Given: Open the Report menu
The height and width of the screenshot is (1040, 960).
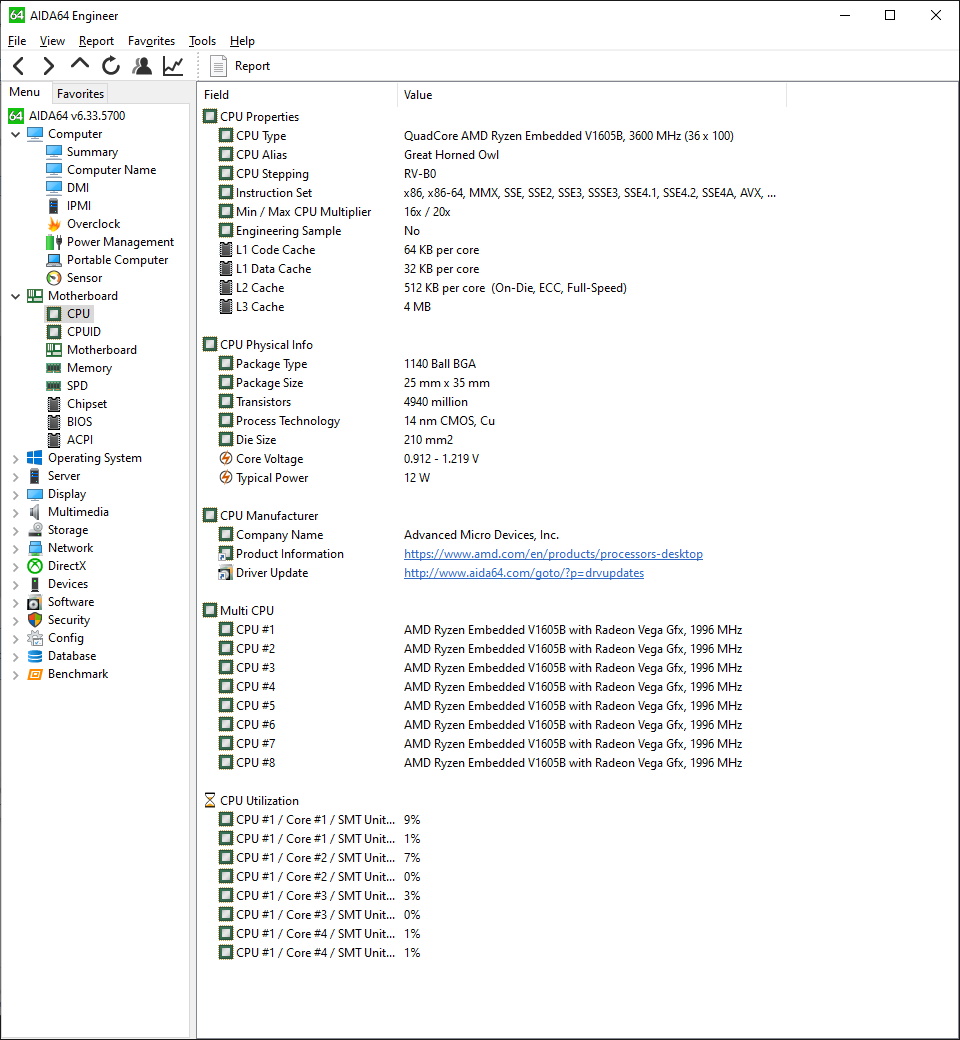Looking at the screenshot, I should 96,41.
